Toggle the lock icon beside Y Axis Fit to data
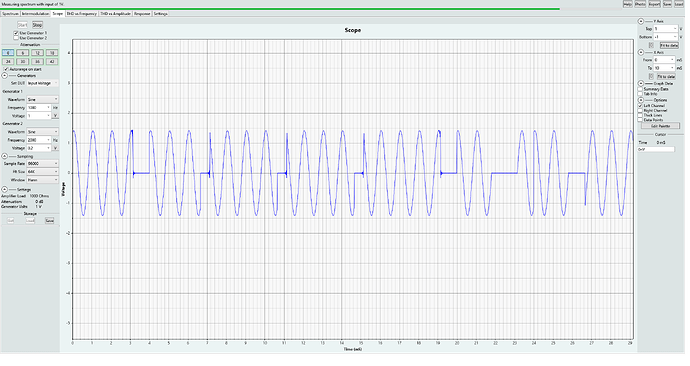The image size is (690, 366). tap(652, 45)
